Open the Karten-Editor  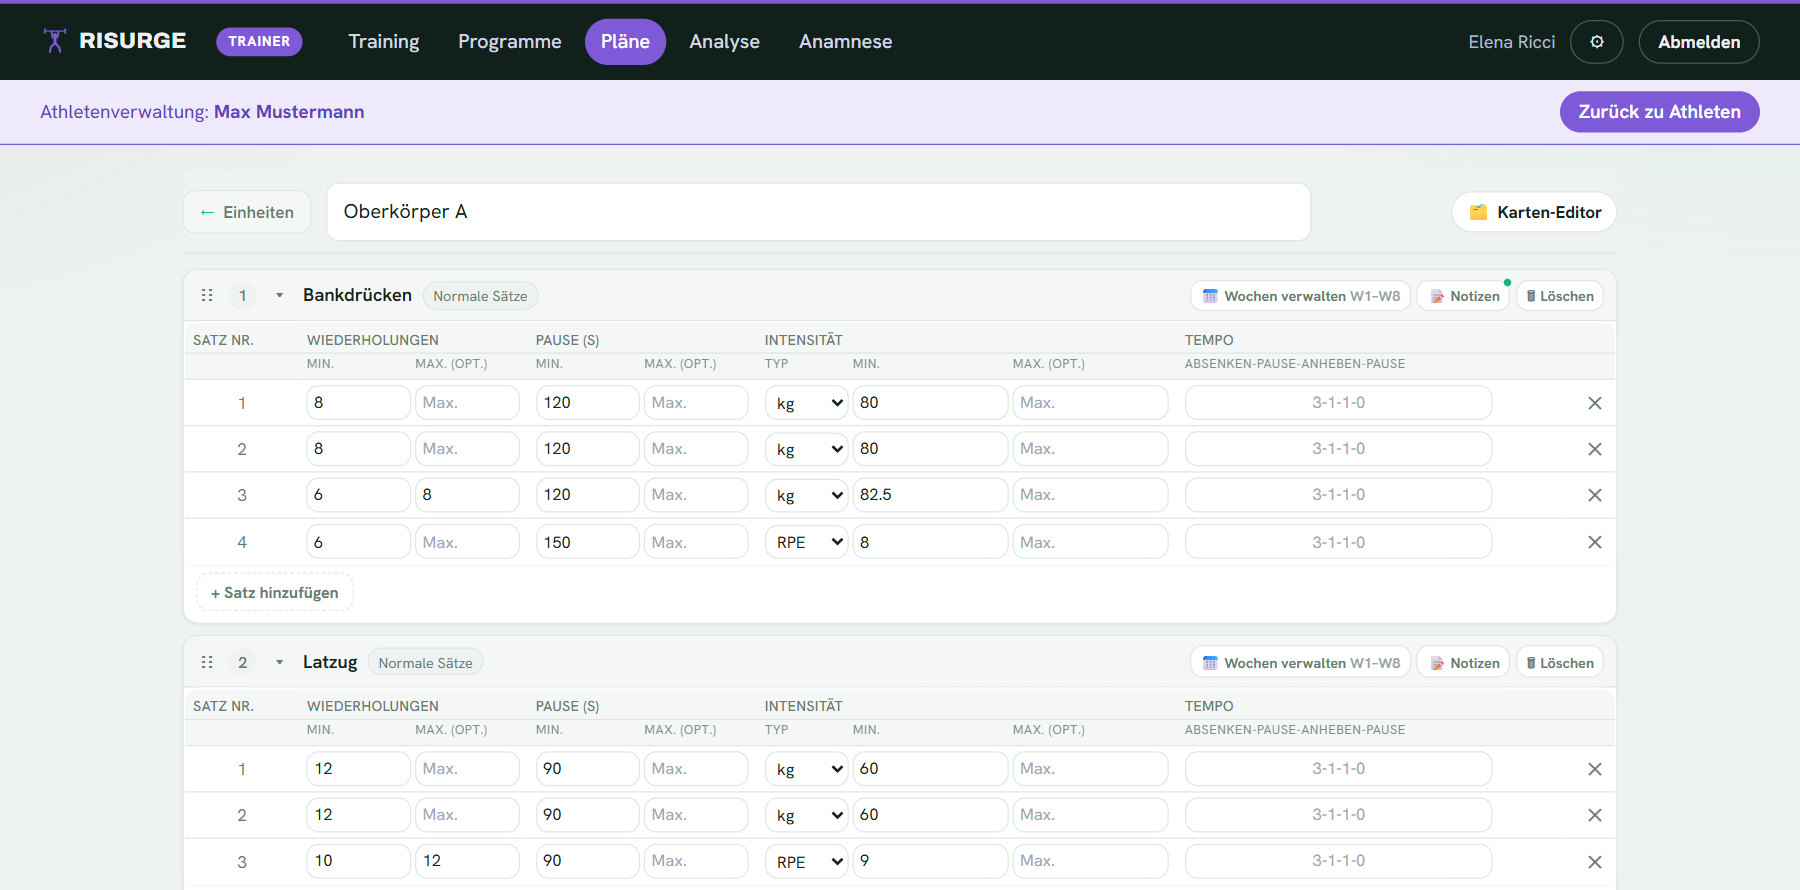[1534, 212]
